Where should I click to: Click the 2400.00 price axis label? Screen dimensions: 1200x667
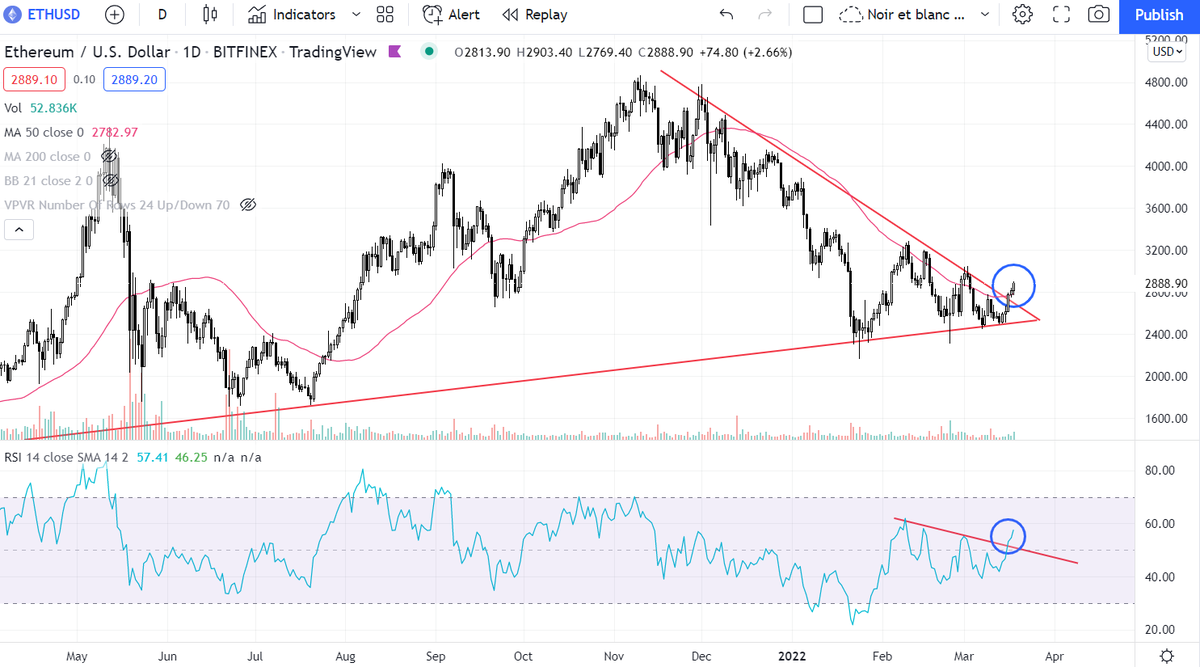click(x=1167, y=334)
